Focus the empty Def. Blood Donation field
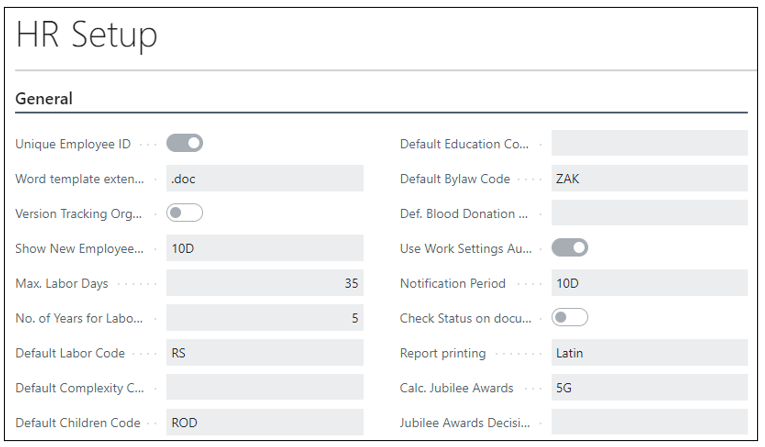Image resolution: width=765 pixels, height=447 pixels. (x=649, y=213)
